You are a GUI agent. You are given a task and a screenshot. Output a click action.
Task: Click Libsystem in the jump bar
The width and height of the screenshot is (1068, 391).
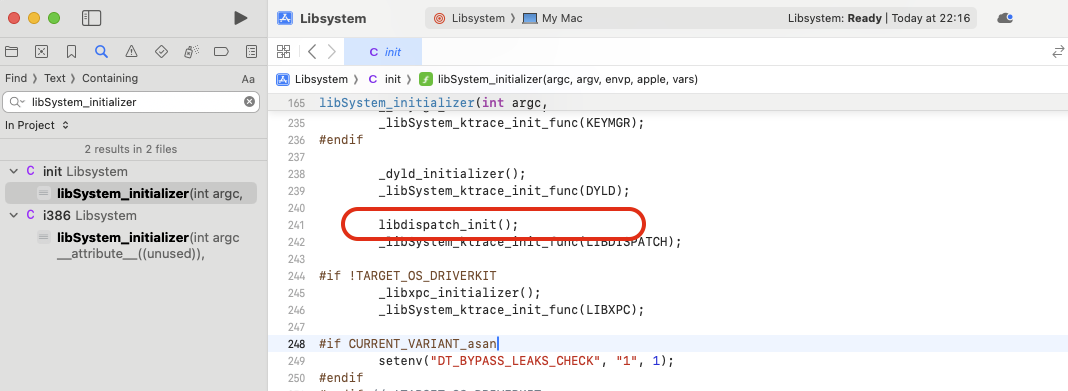(x=313, y=80)
